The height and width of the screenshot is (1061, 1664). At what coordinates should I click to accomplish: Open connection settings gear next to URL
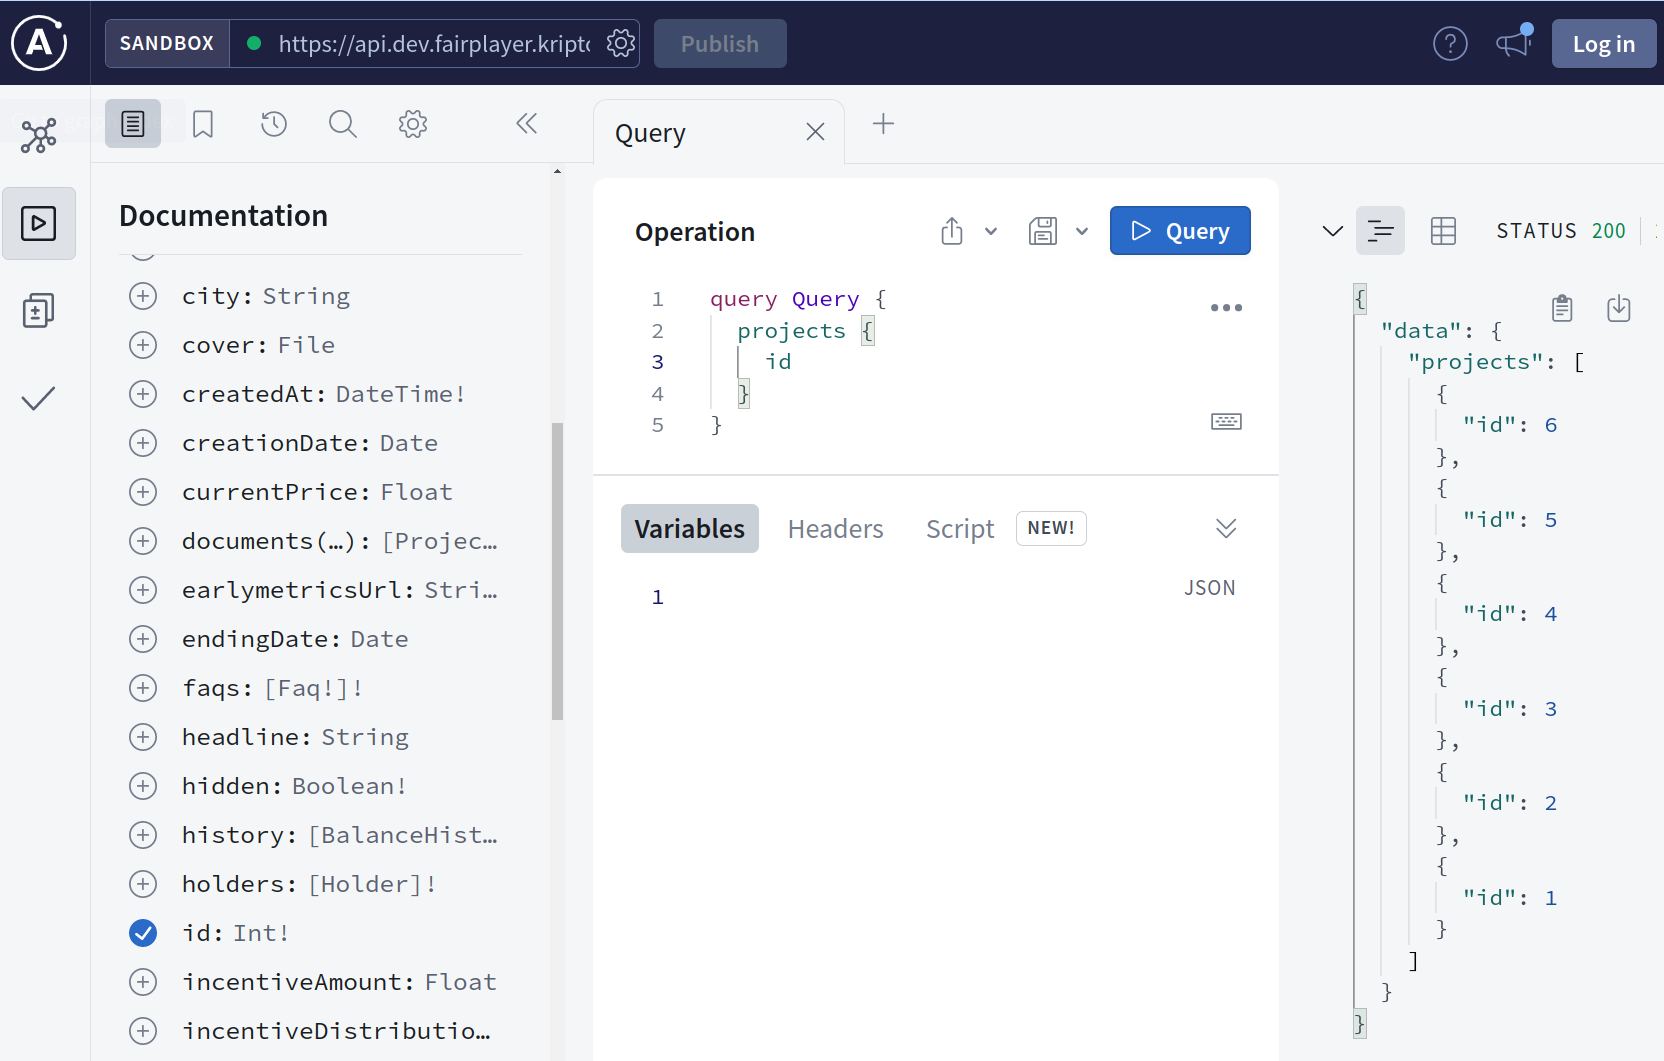621,44
